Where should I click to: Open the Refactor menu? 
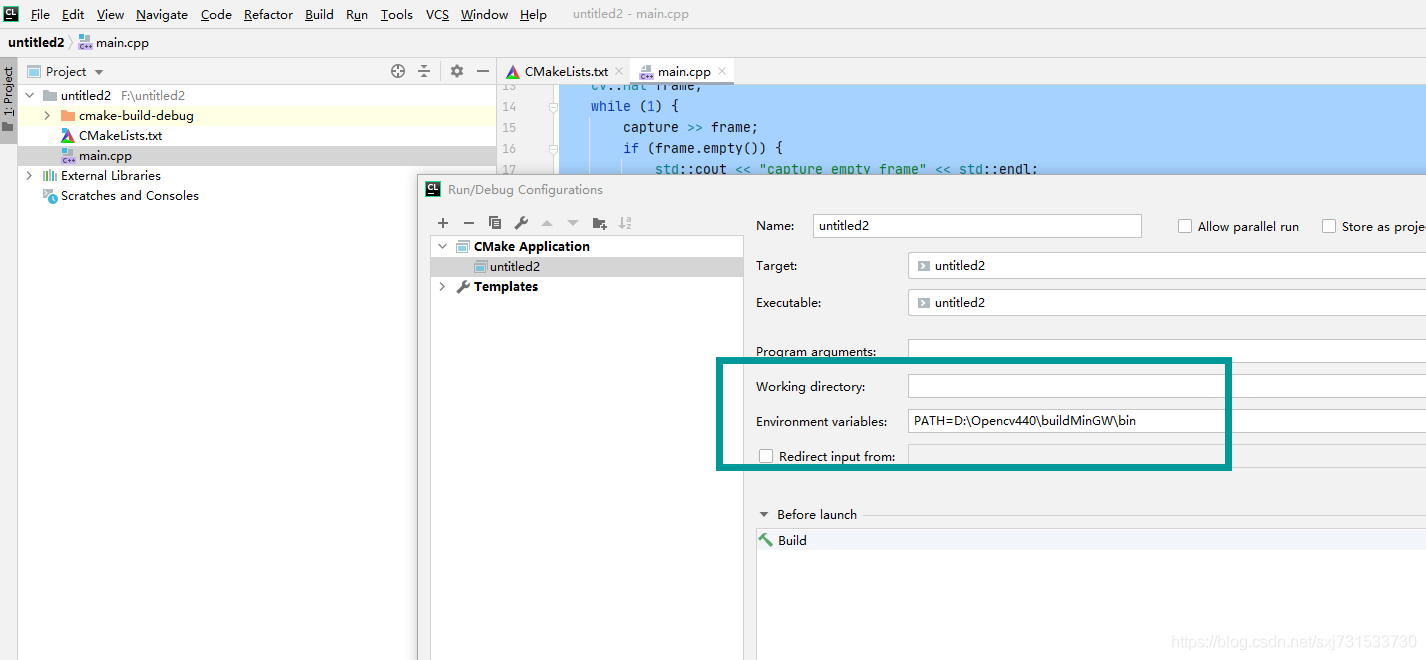point(268,14)
